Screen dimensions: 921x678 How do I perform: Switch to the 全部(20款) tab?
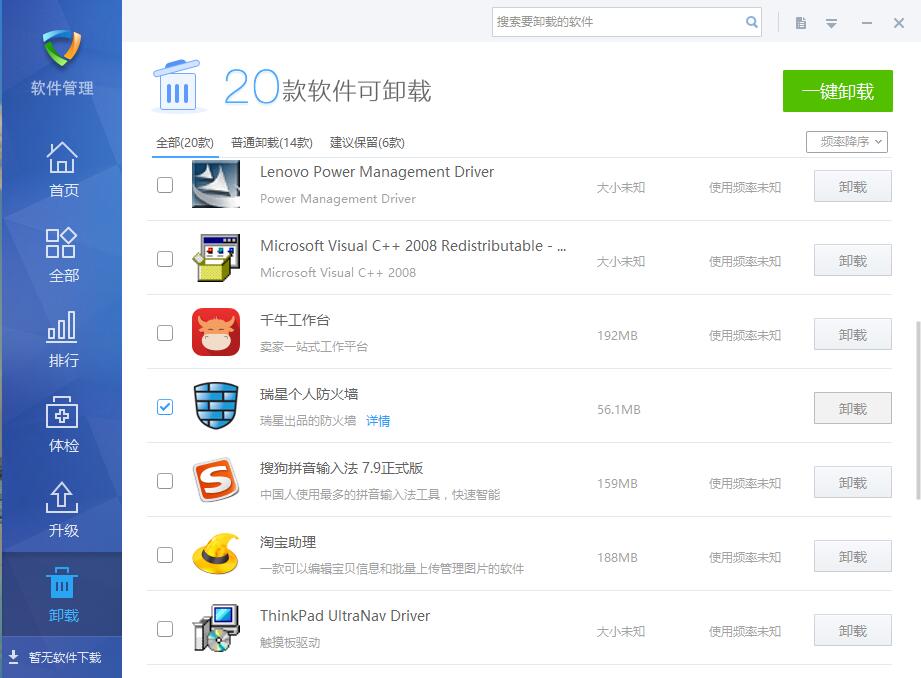click(x=184, y=143)
